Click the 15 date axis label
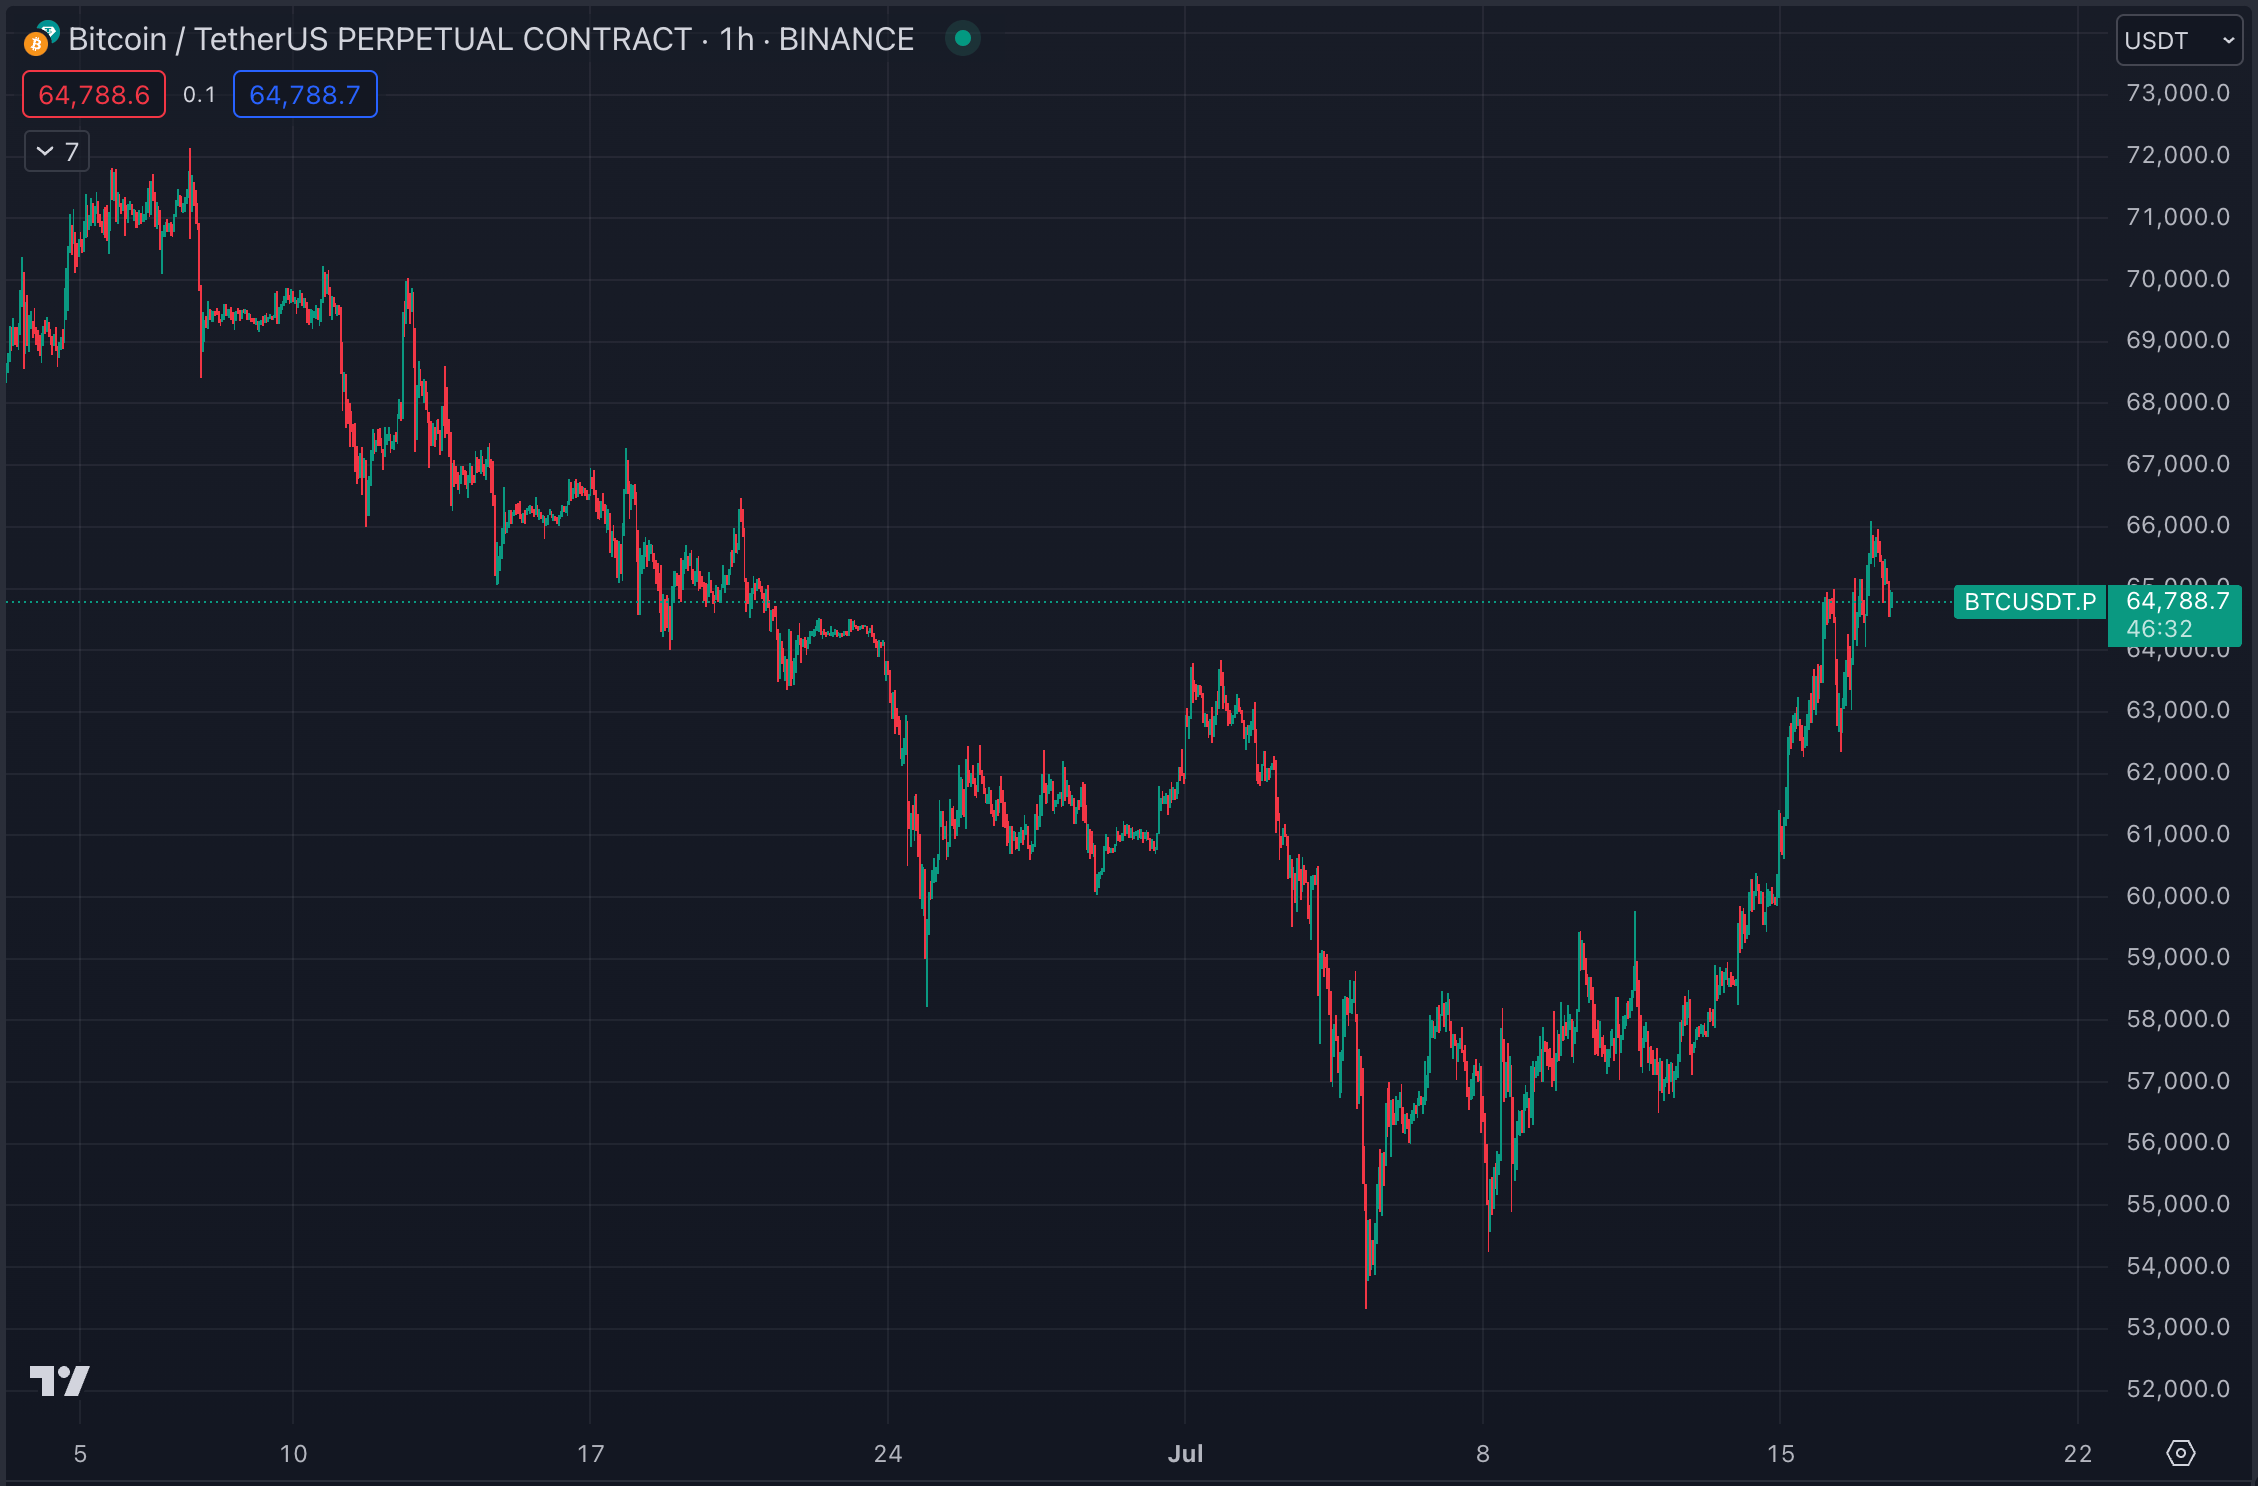 [1780, 1453]
